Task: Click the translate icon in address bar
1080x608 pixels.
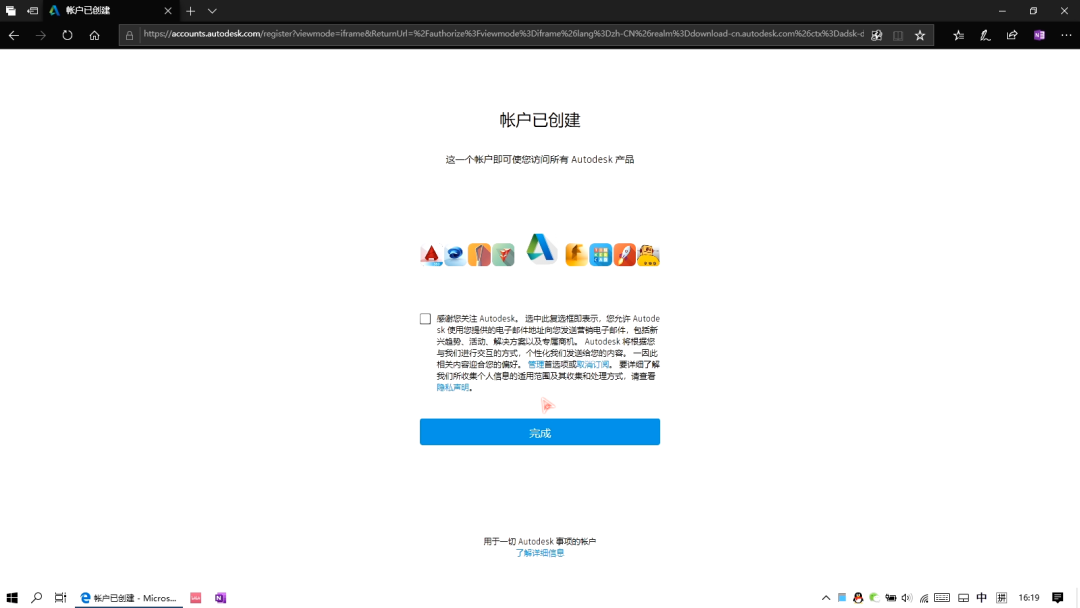Action: coord(876,35)
